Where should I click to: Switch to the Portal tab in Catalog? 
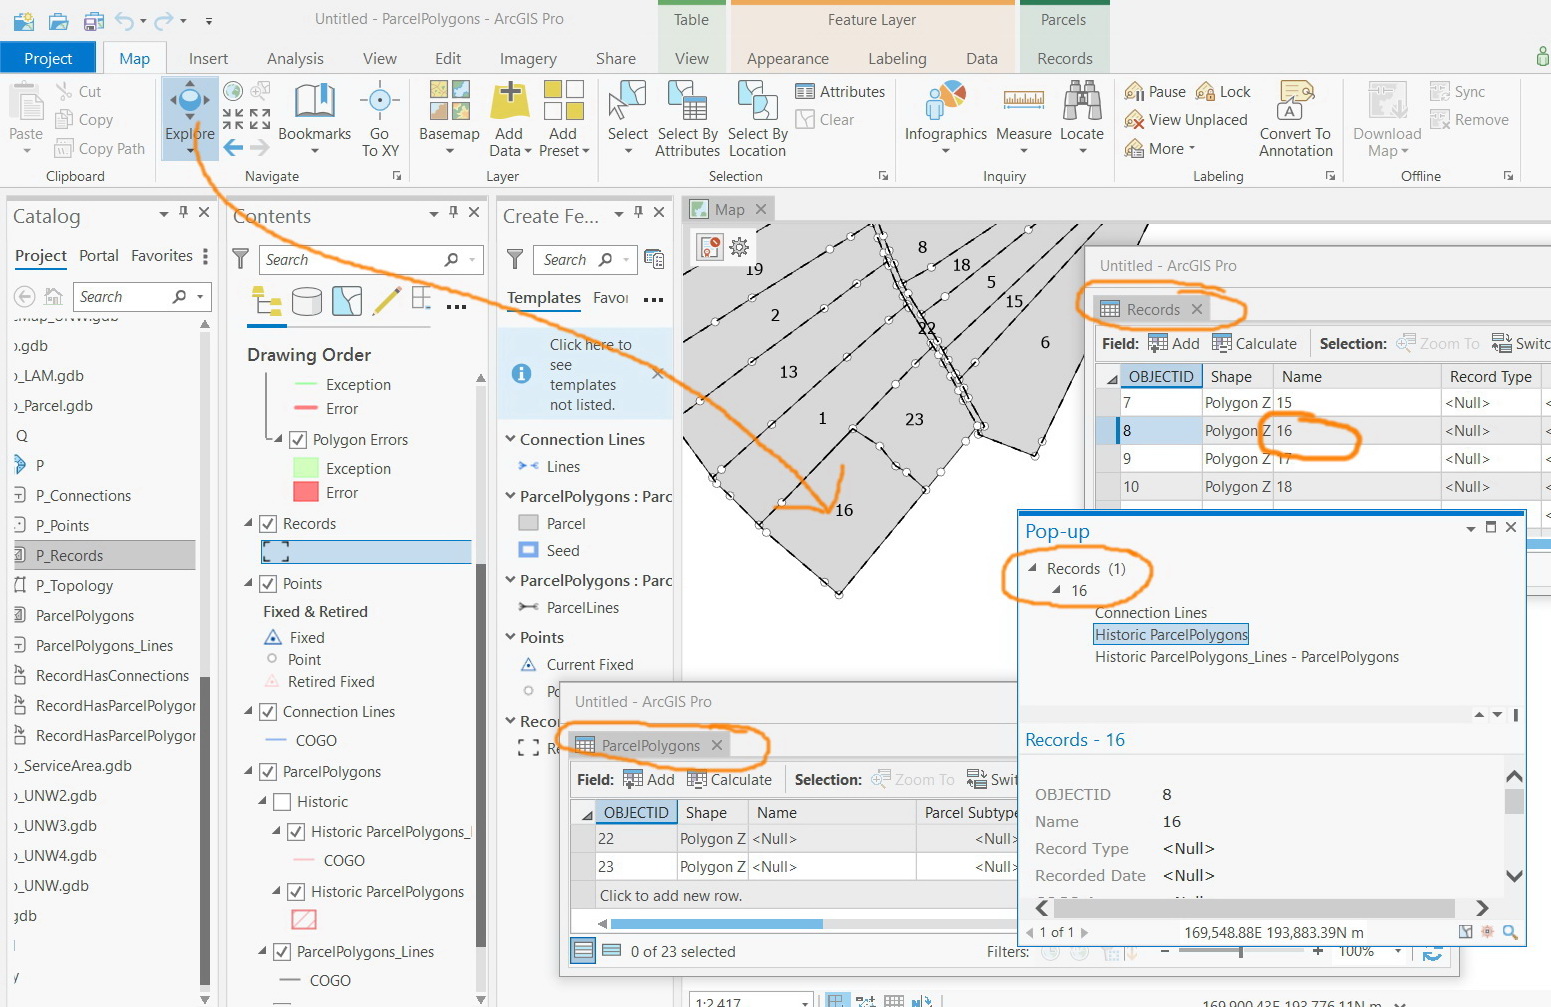99,256
